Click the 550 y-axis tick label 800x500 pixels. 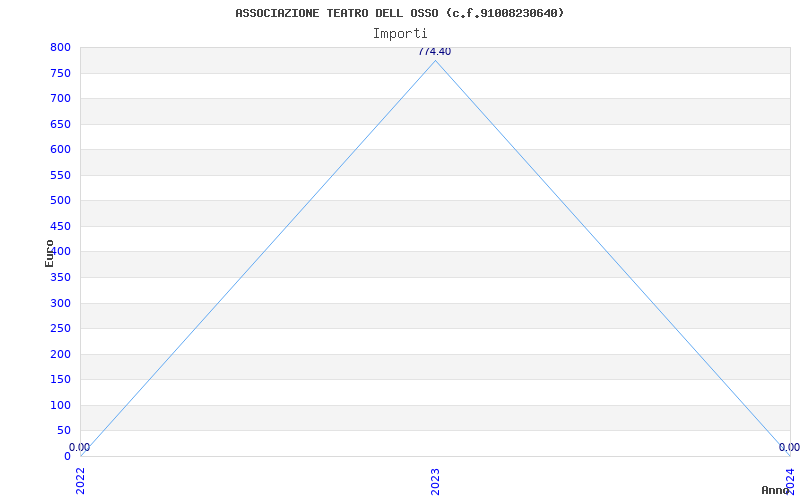click(60, 176)
